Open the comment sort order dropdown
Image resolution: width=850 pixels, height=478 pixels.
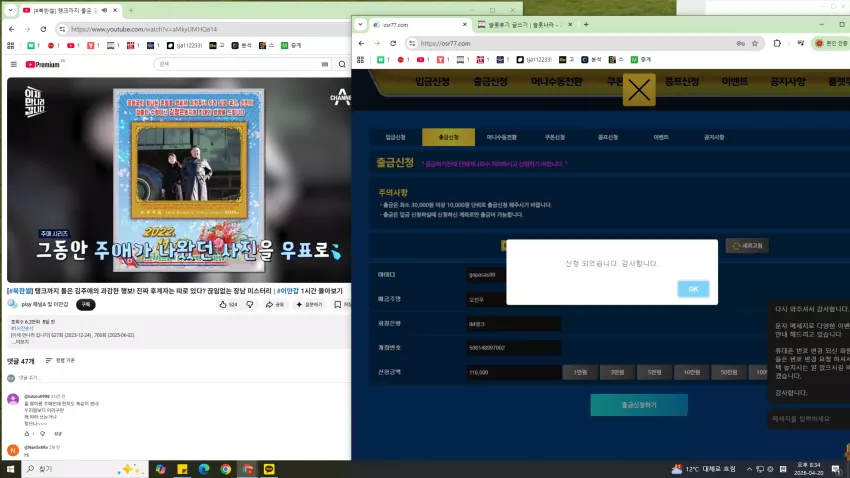[x=60, y=360]
